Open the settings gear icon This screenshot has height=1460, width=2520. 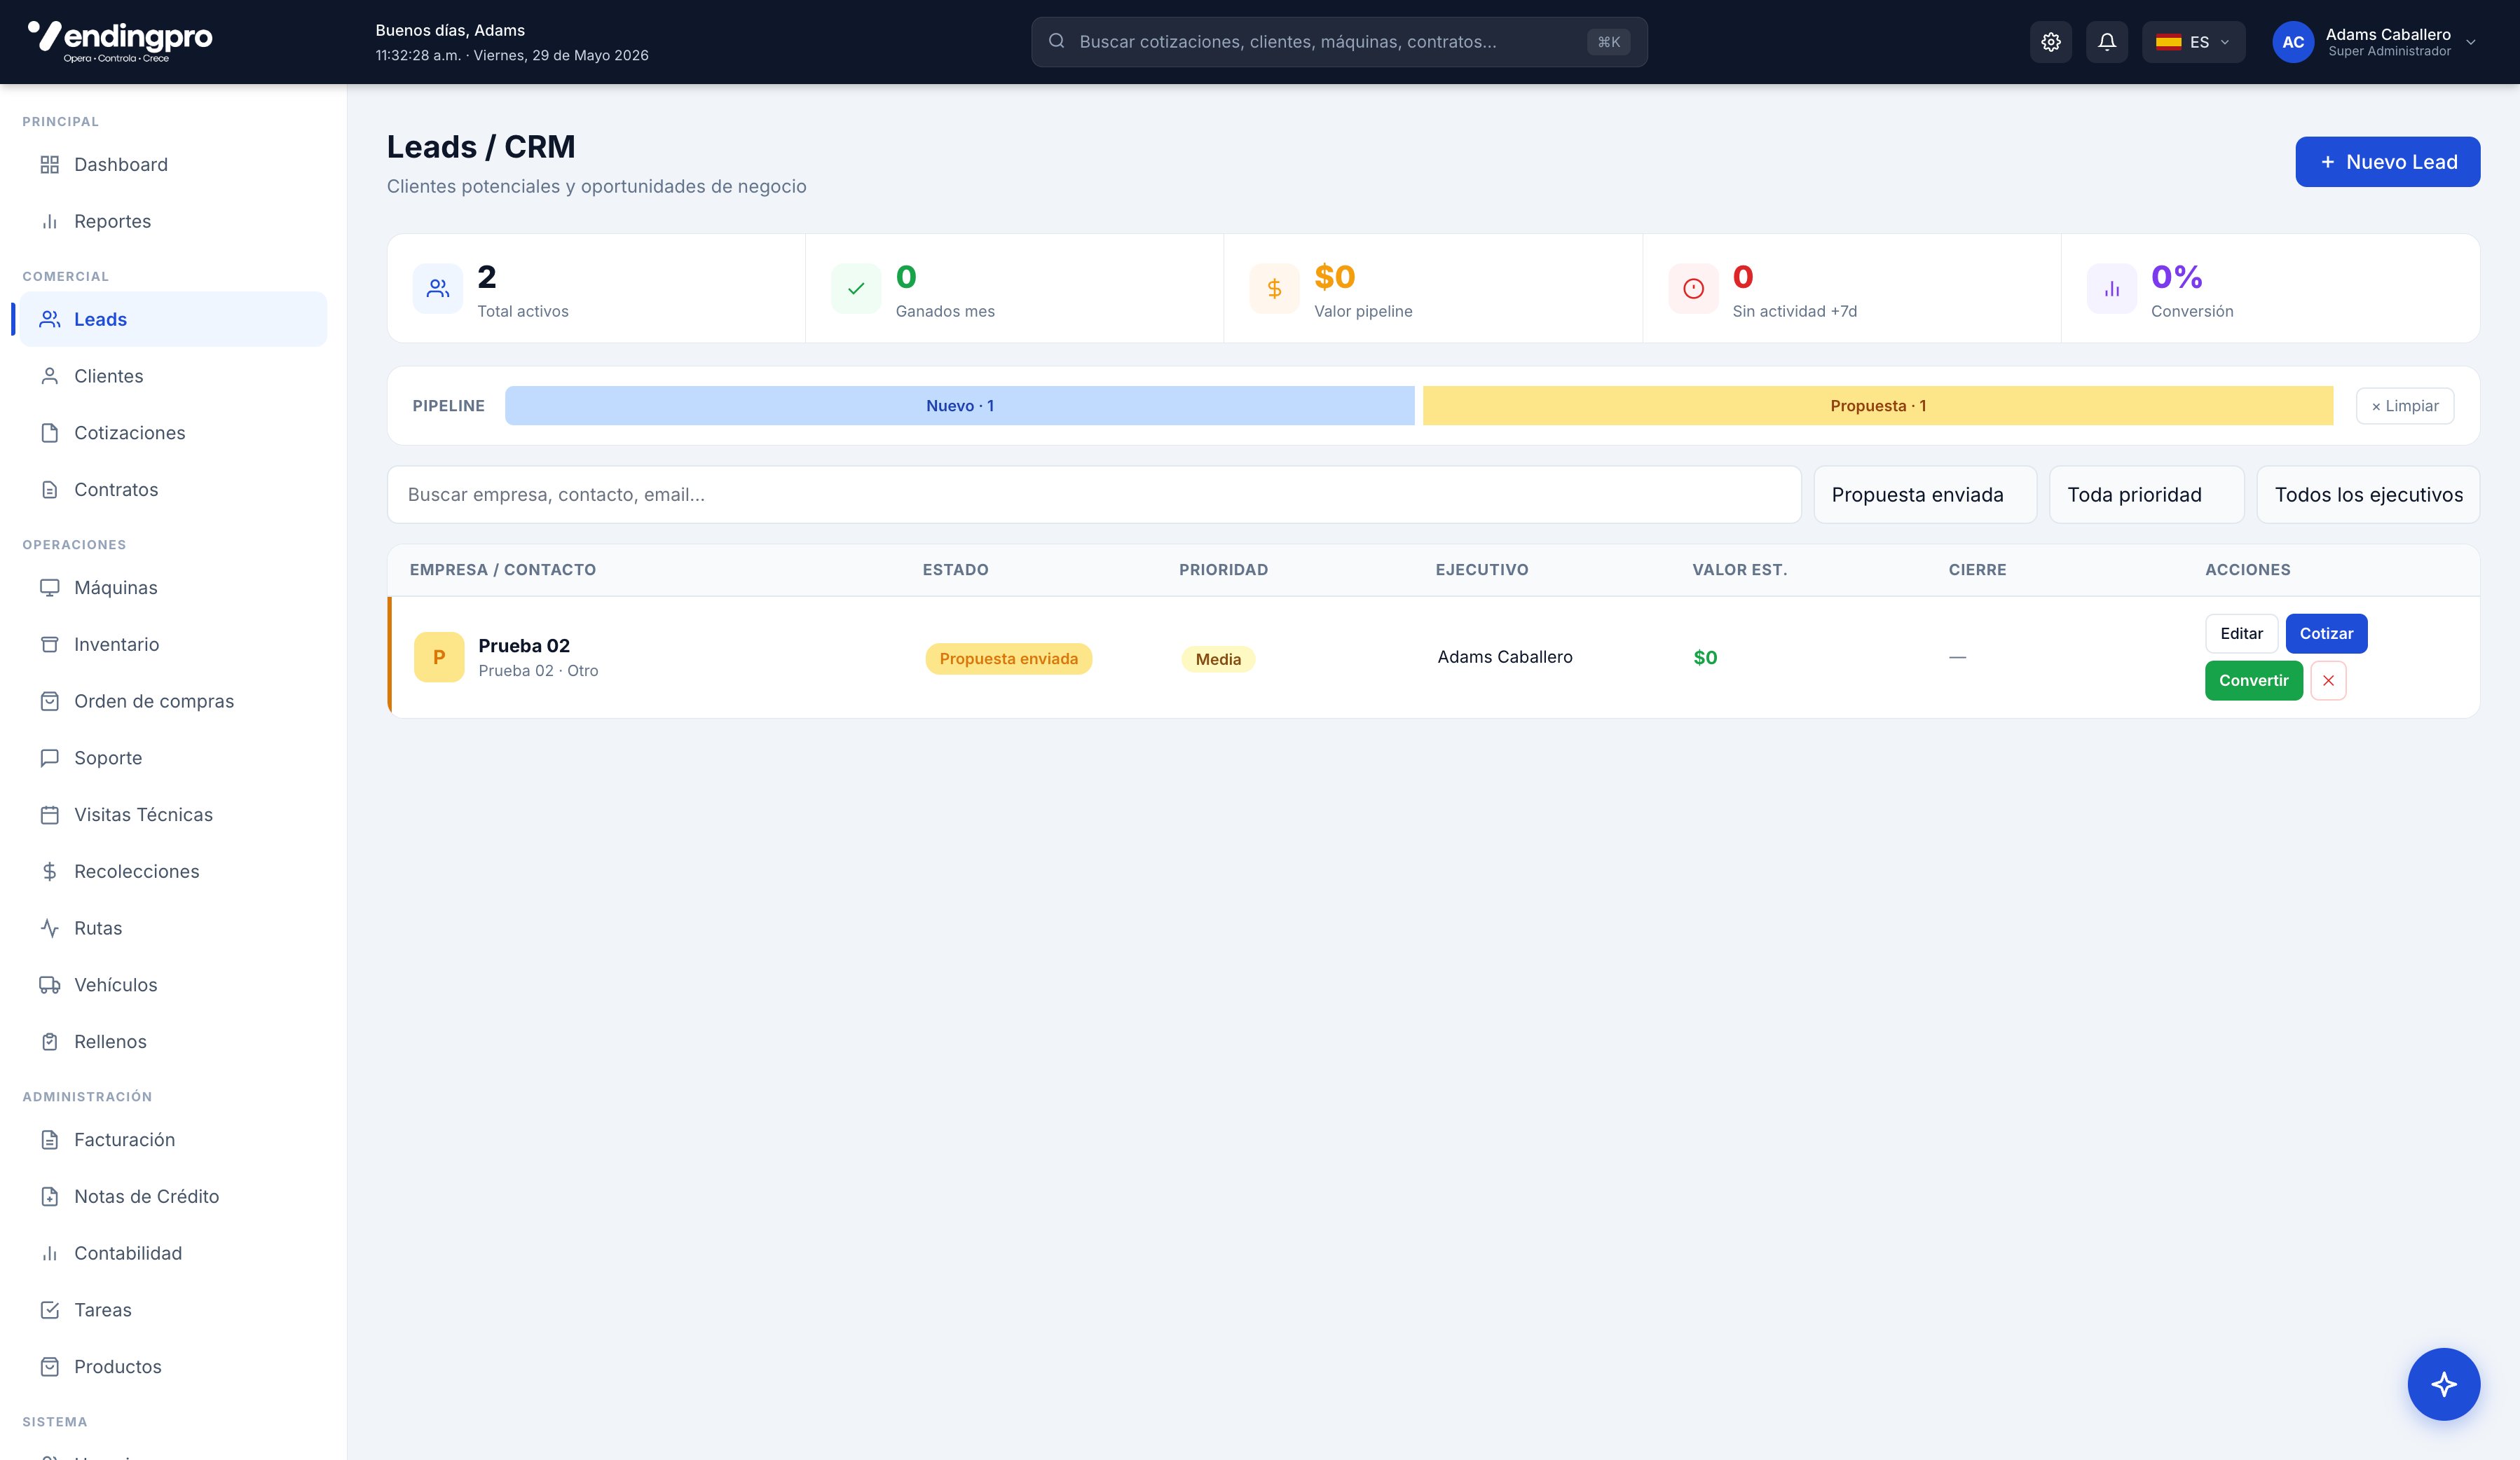(x=2050, y=42)
